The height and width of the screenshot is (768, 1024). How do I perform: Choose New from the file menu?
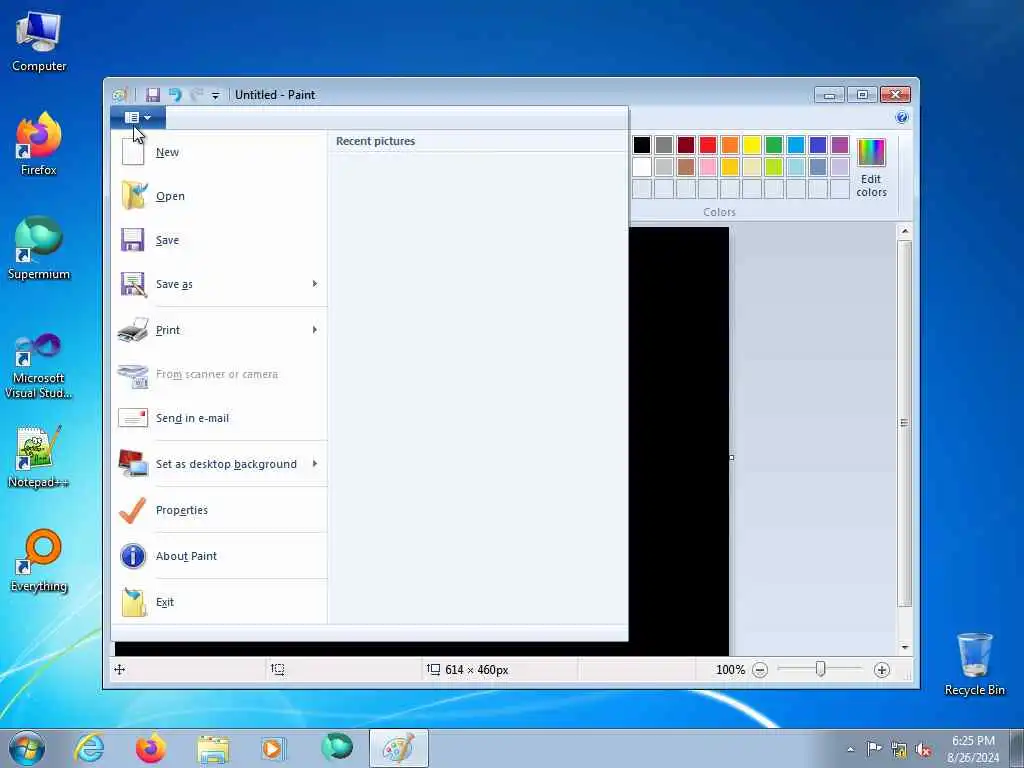[219, 152]
